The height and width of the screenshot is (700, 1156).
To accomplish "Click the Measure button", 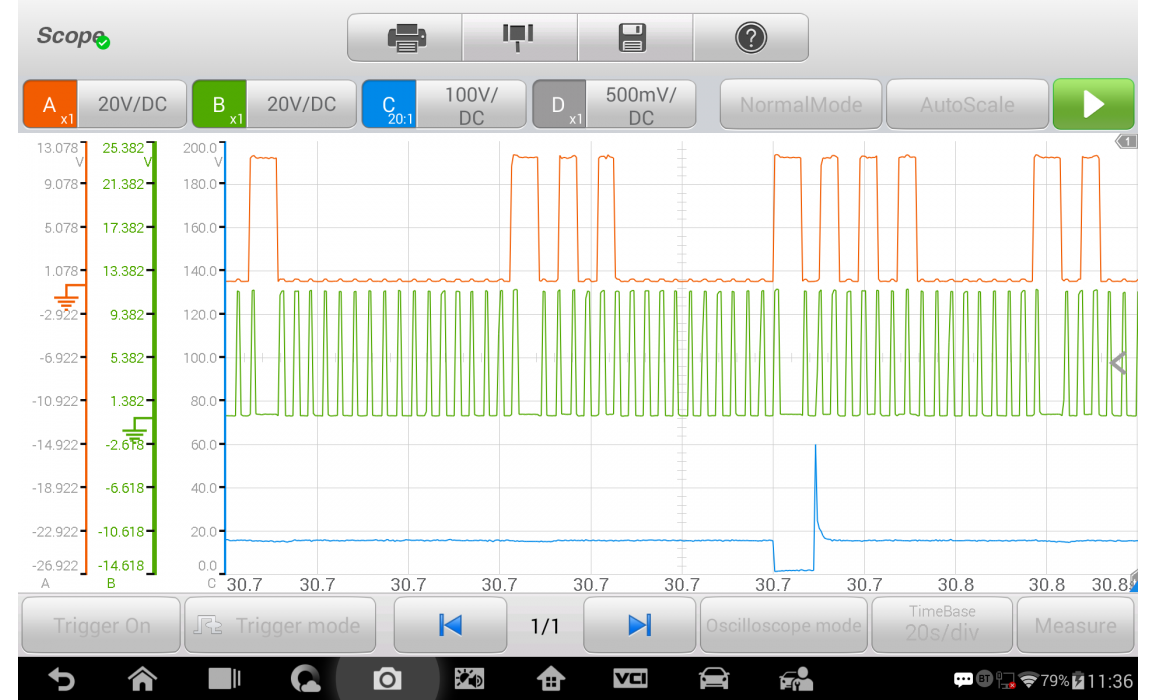I will (1075, 625).
